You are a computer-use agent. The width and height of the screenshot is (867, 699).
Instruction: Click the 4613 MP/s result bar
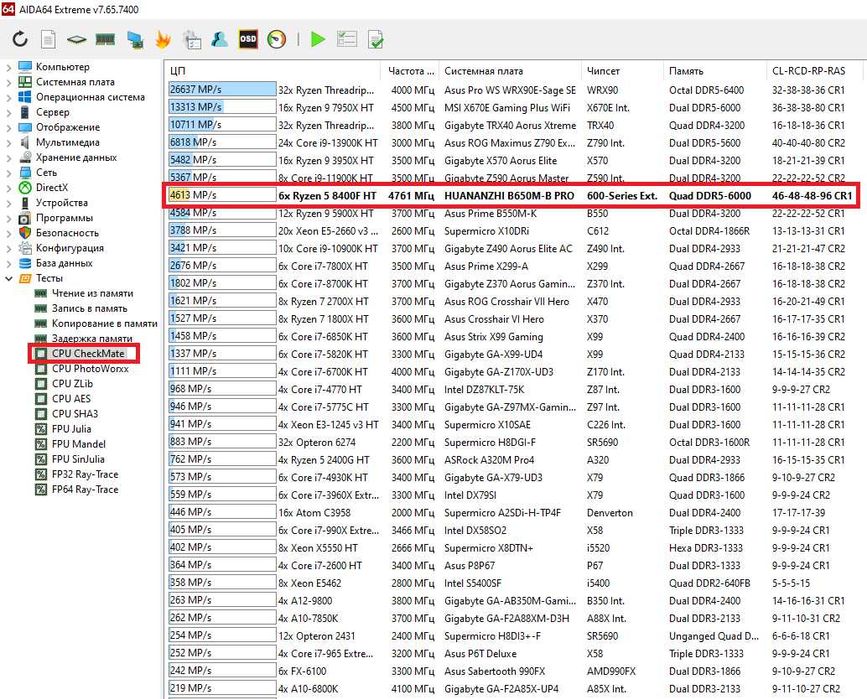click(222, 195)
